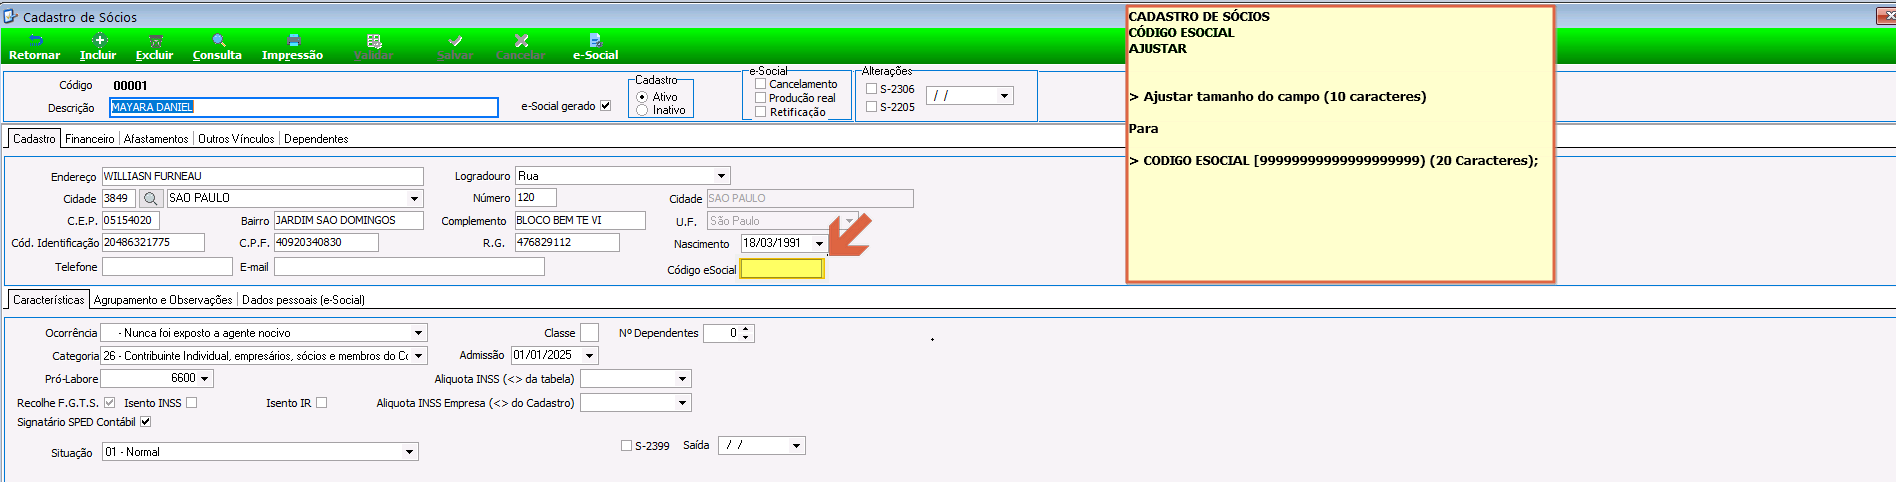Click the Cancelar toolbar icon

coord(521,41)
